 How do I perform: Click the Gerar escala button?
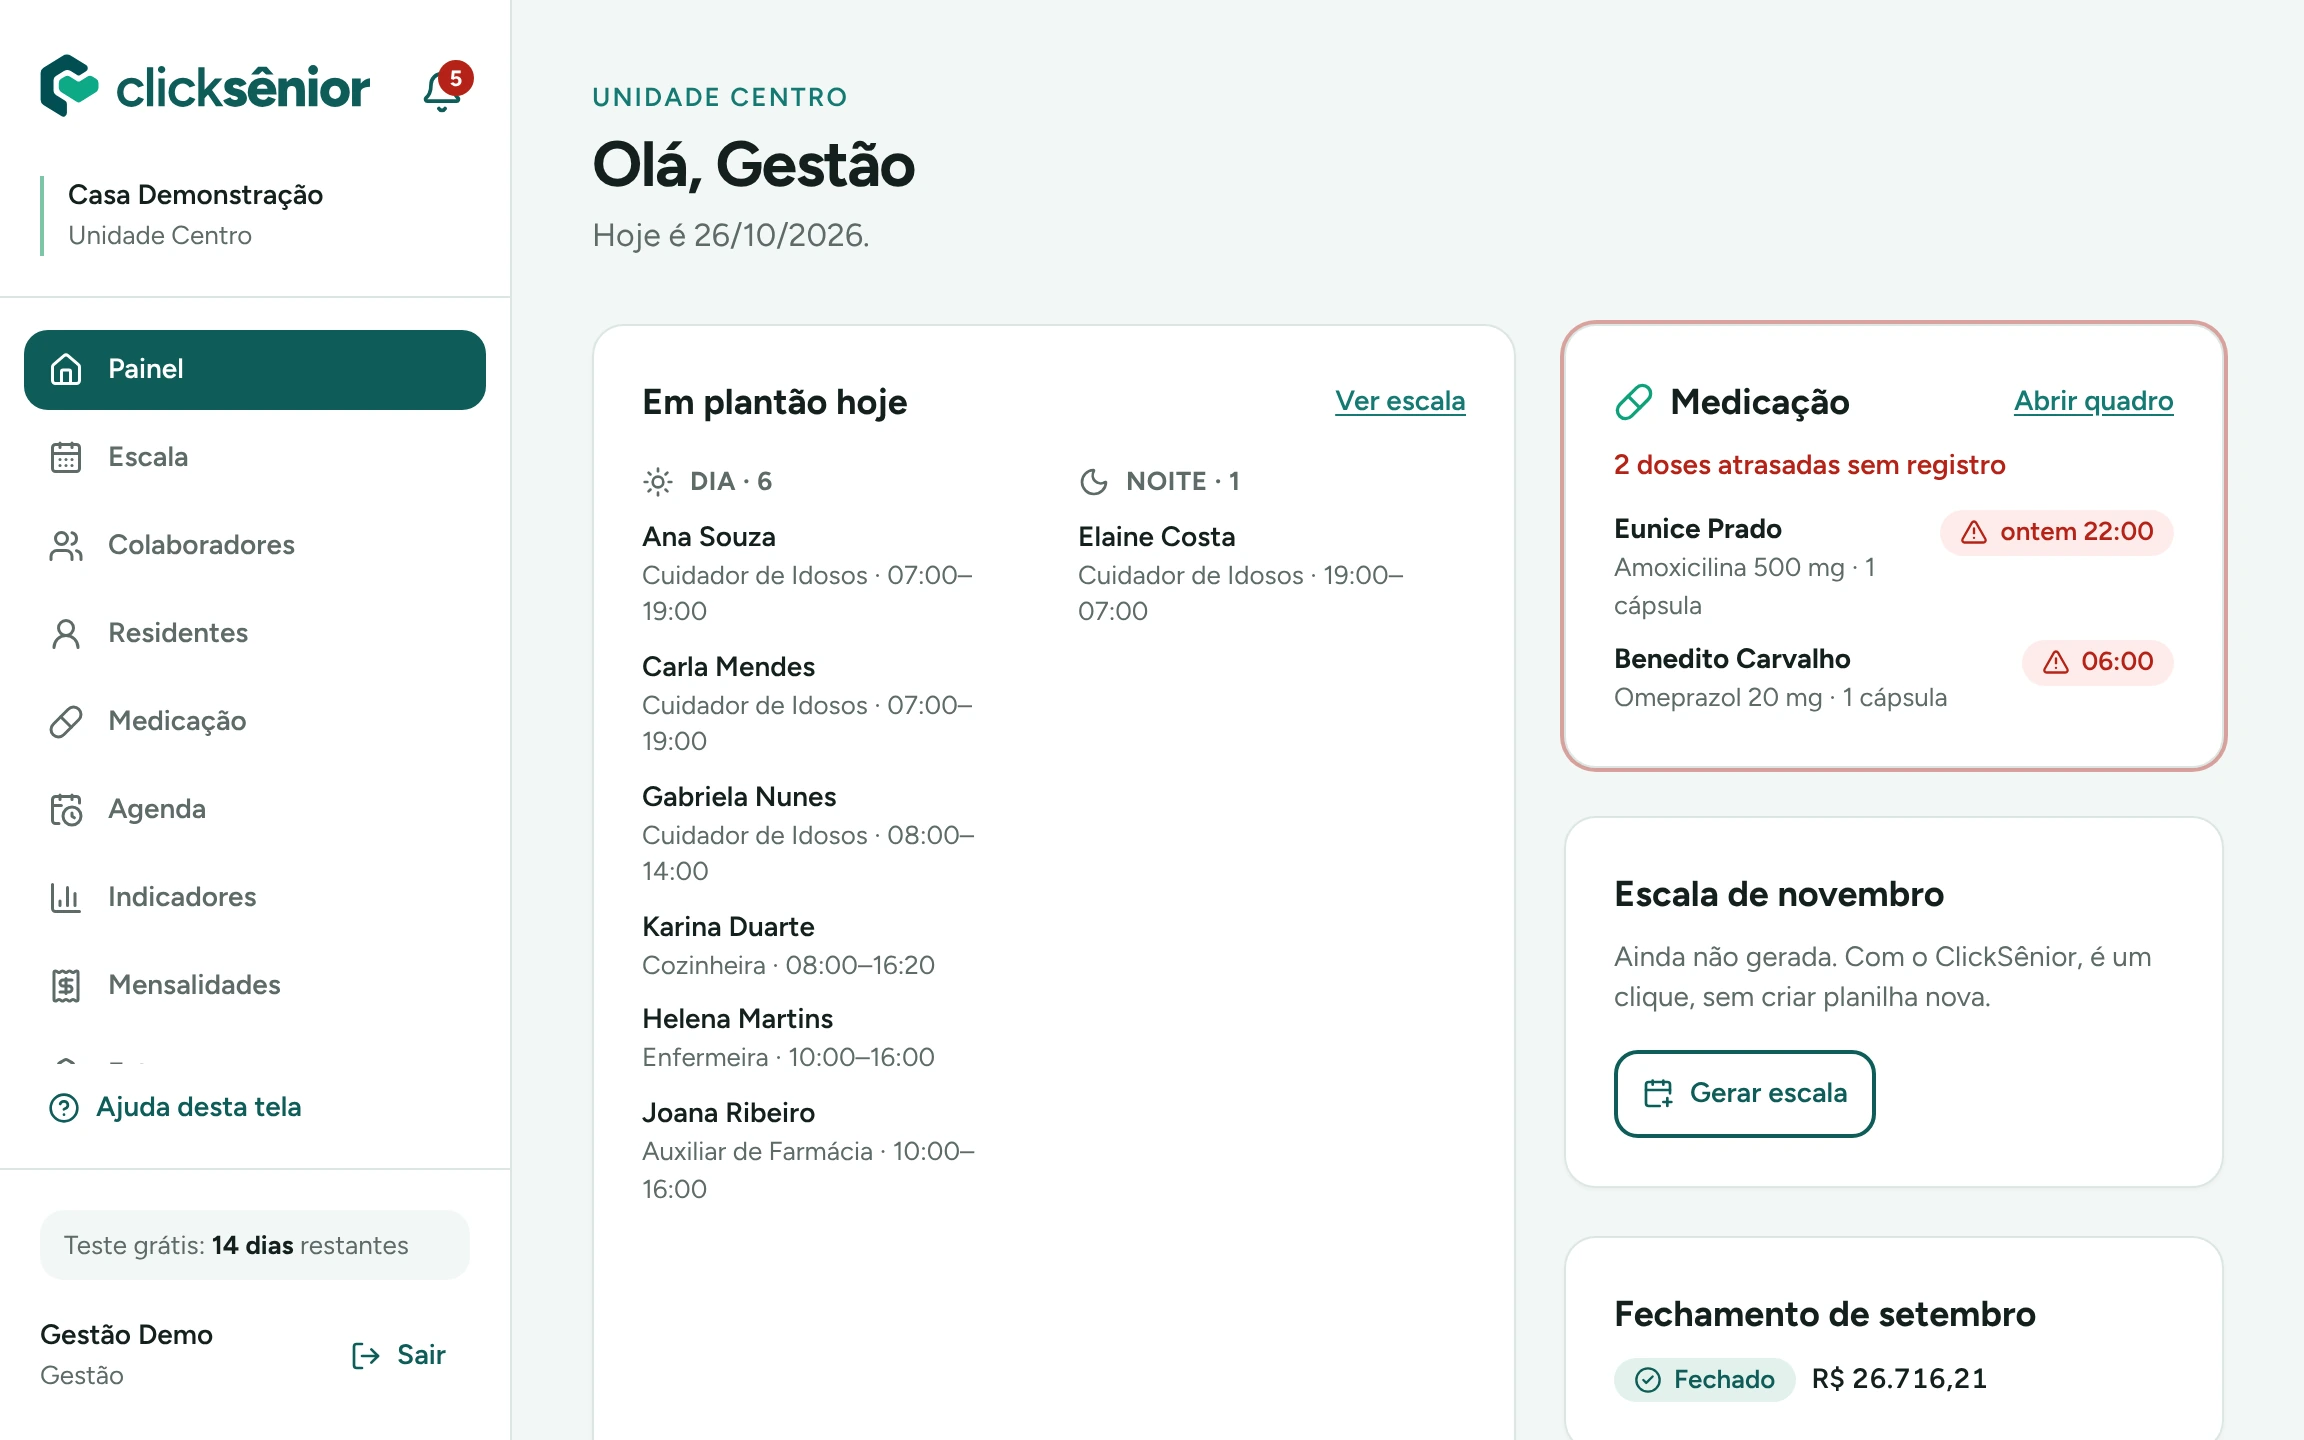(1745, 1093)
